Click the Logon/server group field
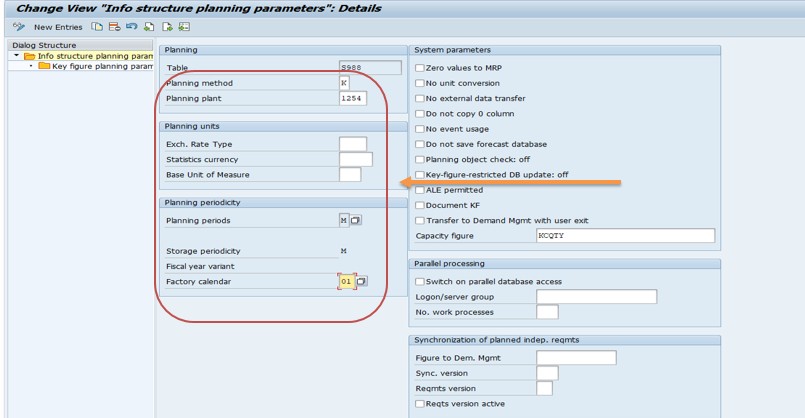Screen dimensions: 805x418 [x=597, y=296]
